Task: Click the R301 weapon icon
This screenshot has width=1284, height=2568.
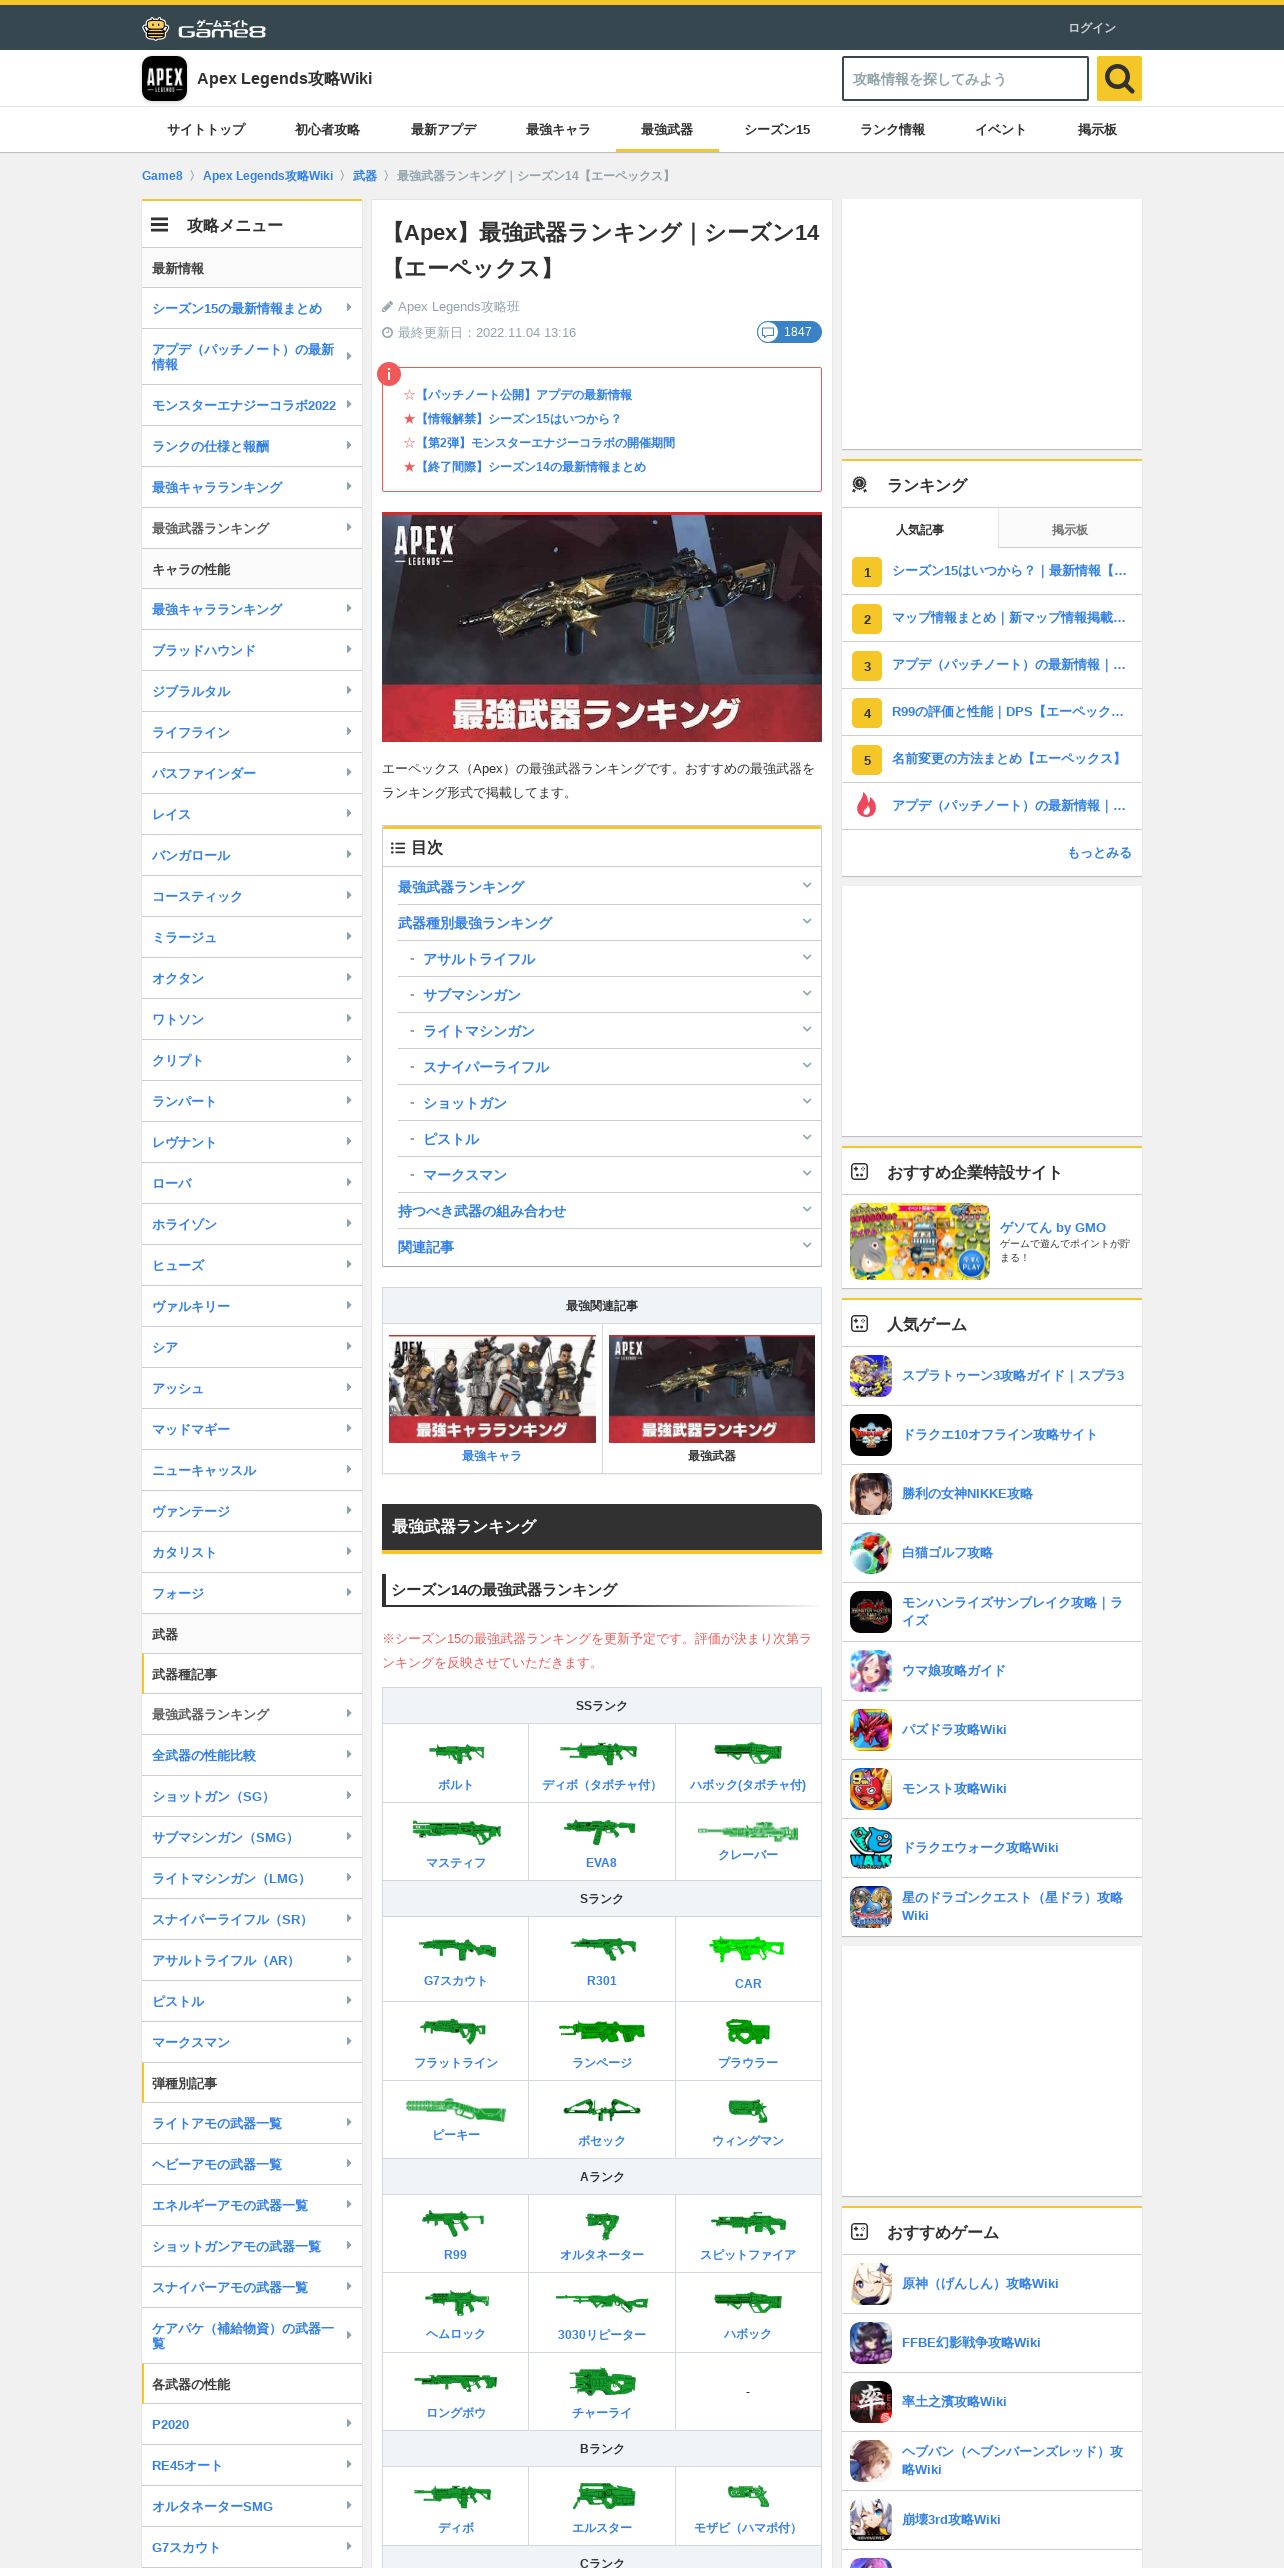Action: [602, 1947]
